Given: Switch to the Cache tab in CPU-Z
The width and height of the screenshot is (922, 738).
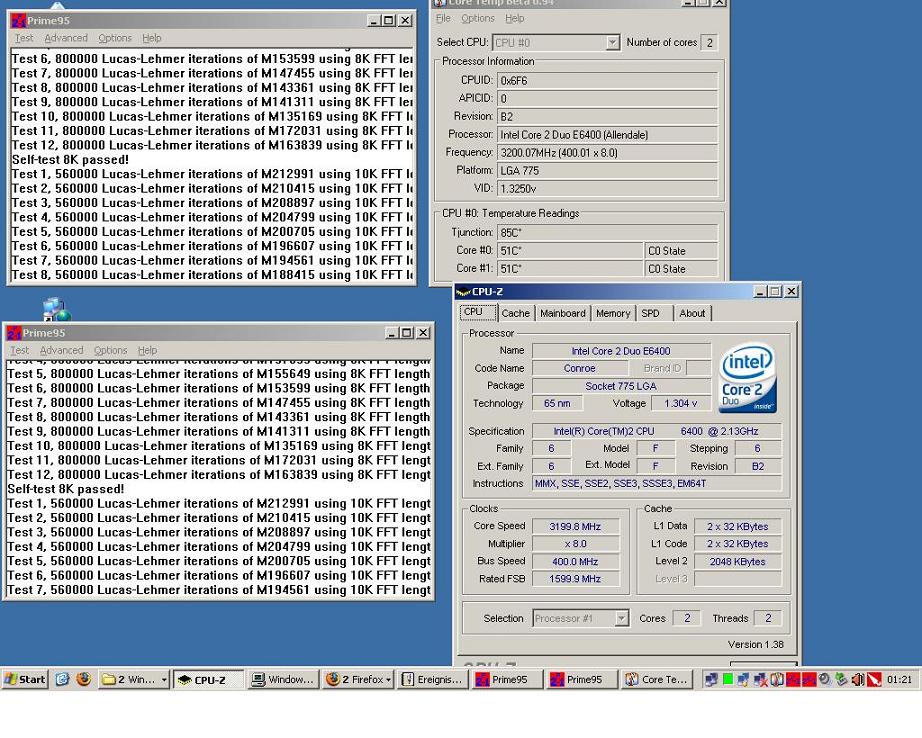Looking at the screenshot, I should (516, 313).
